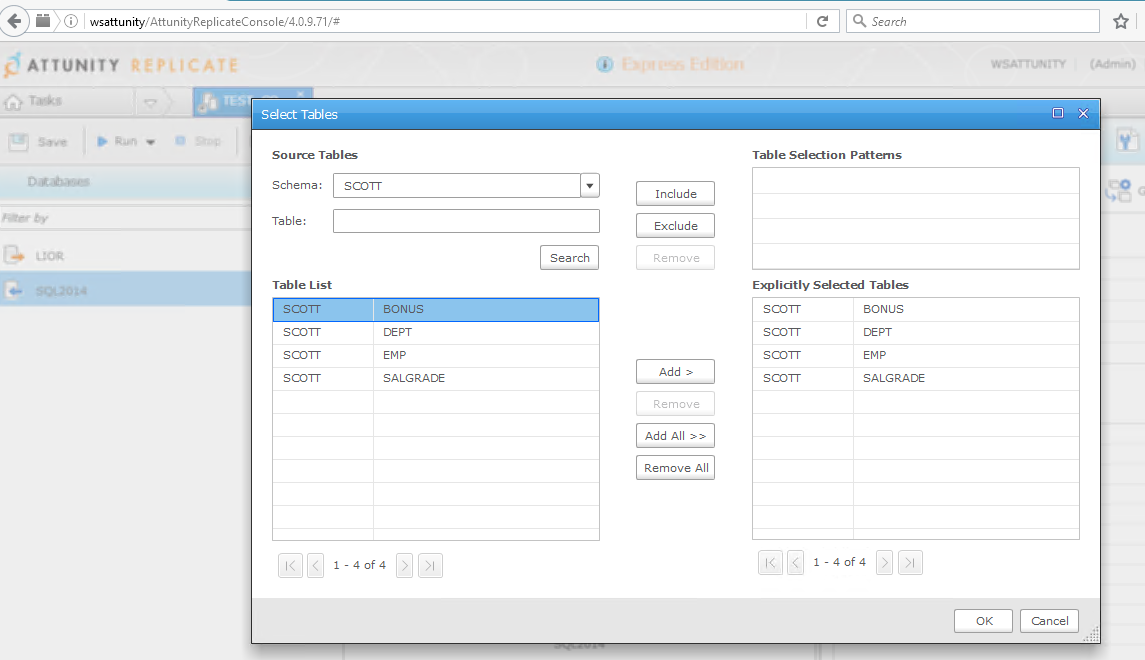1145x660 pixels.
Task: Go to last page of Explicitly Selected Tables
Action: [910, 563]
